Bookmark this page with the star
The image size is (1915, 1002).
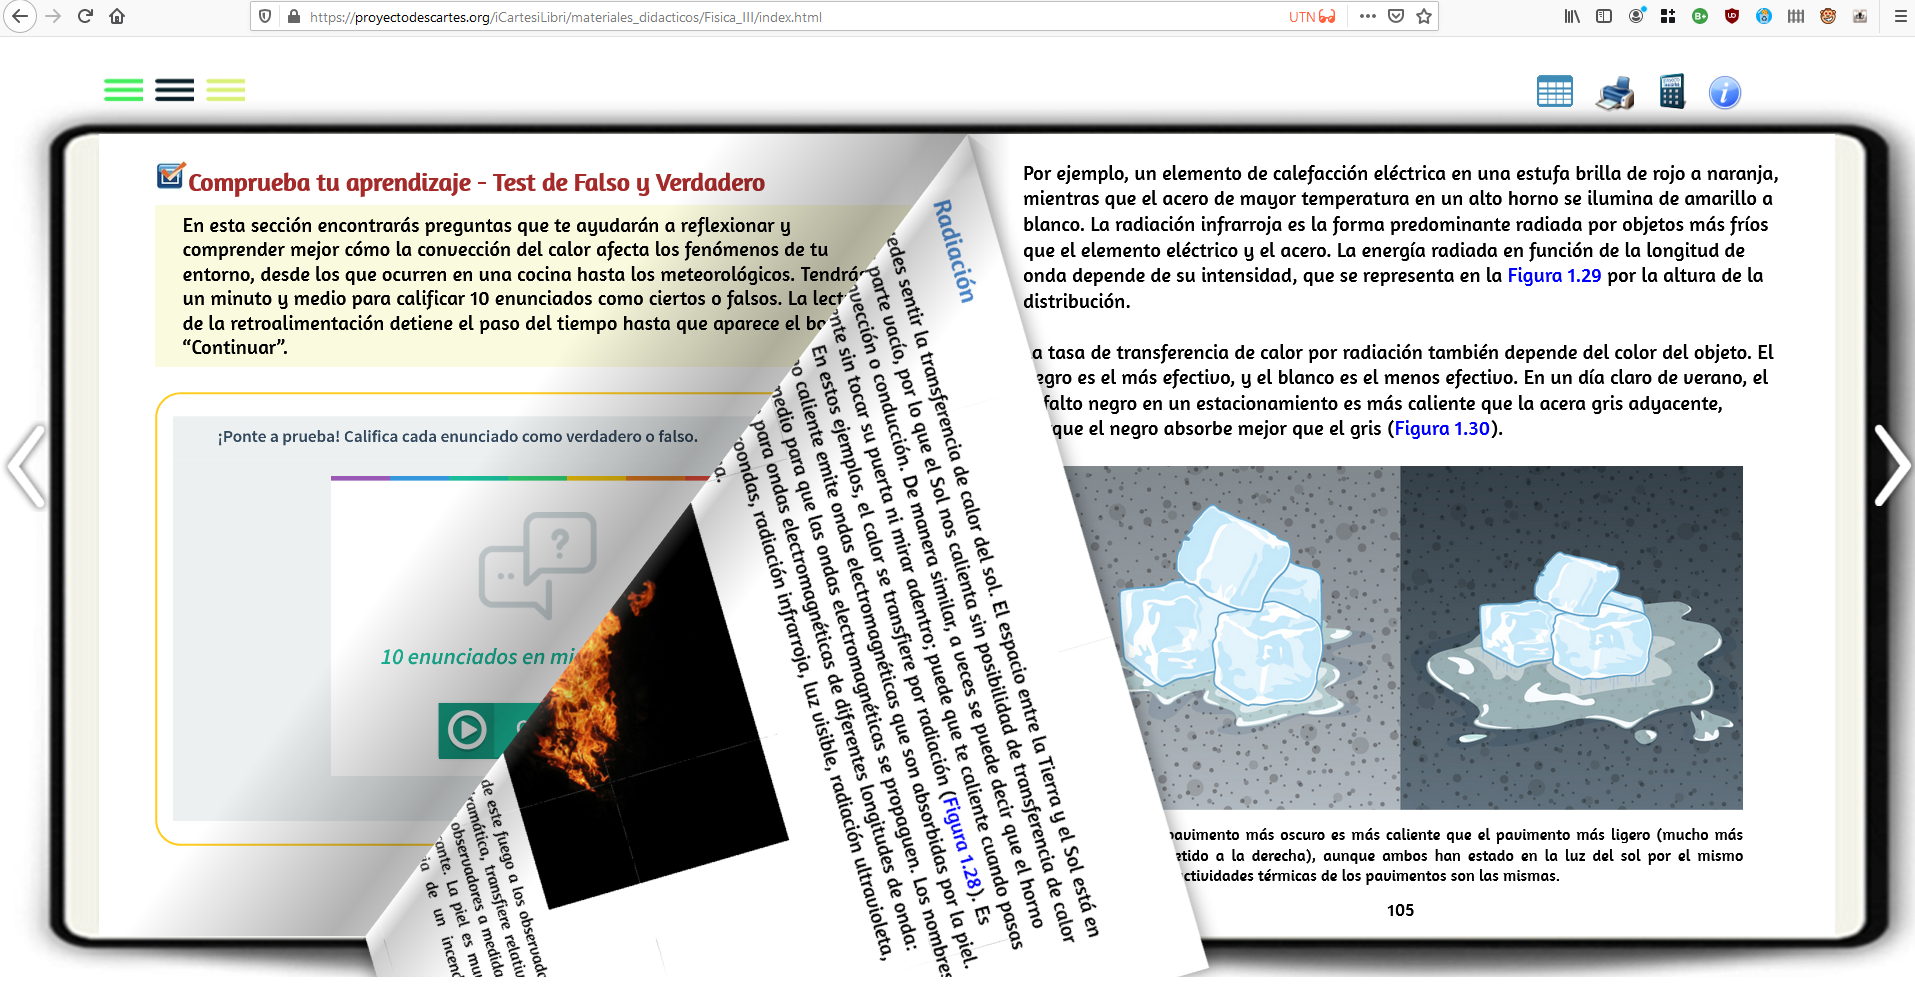point(1424,16)
